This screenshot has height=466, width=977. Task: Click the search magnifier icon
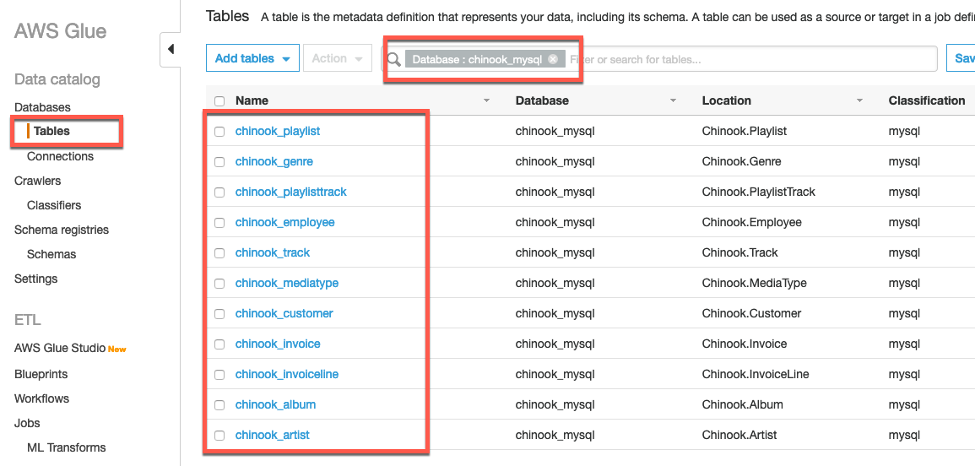click(x=395, y=59)
